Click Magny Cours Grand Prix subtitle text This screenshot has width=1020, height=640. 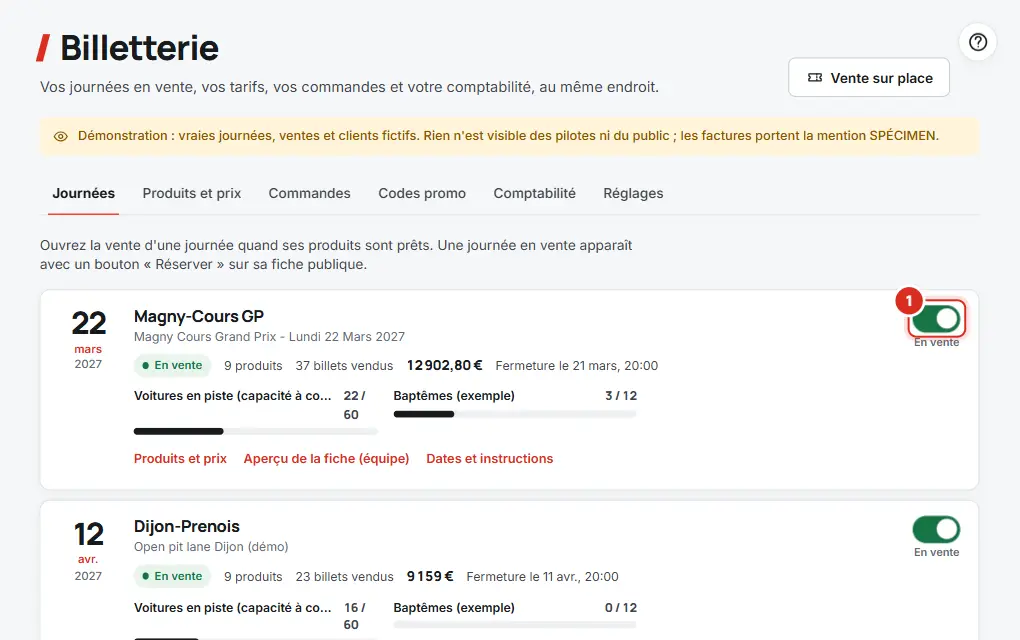tap(269, 336)
